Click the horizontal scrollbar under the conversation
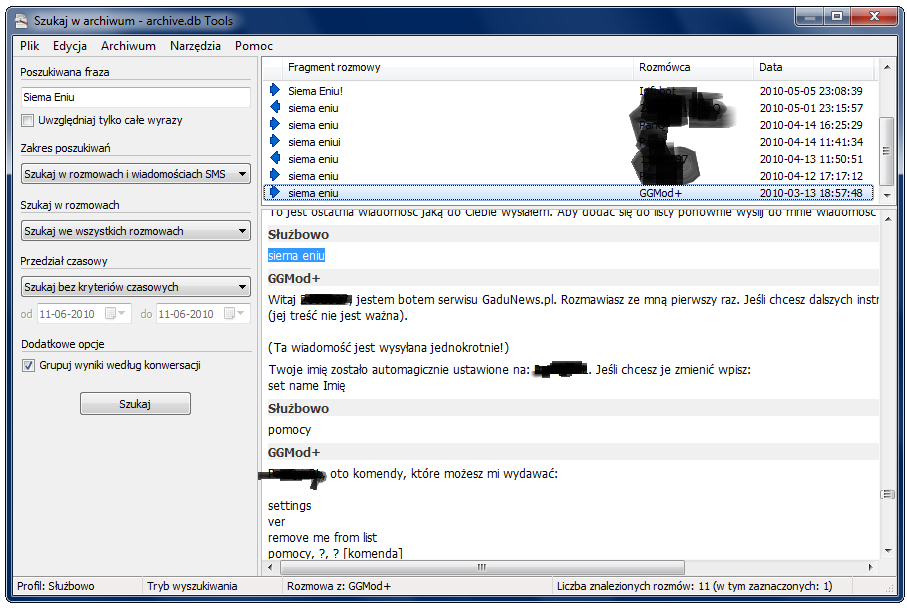The image size is (907, 608). click(x=480, y=568)
